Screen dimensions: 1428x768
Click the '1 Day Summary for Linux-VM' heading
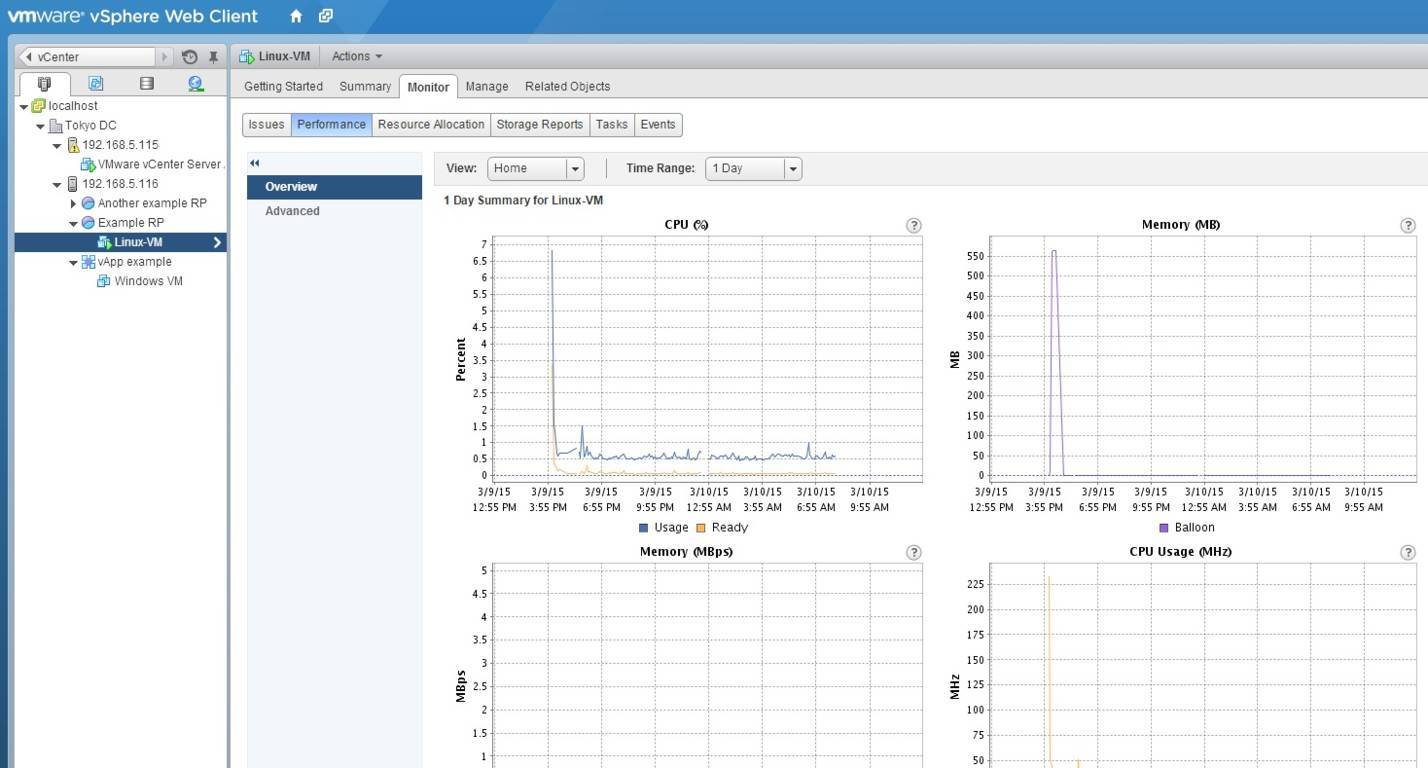[523, 201]
